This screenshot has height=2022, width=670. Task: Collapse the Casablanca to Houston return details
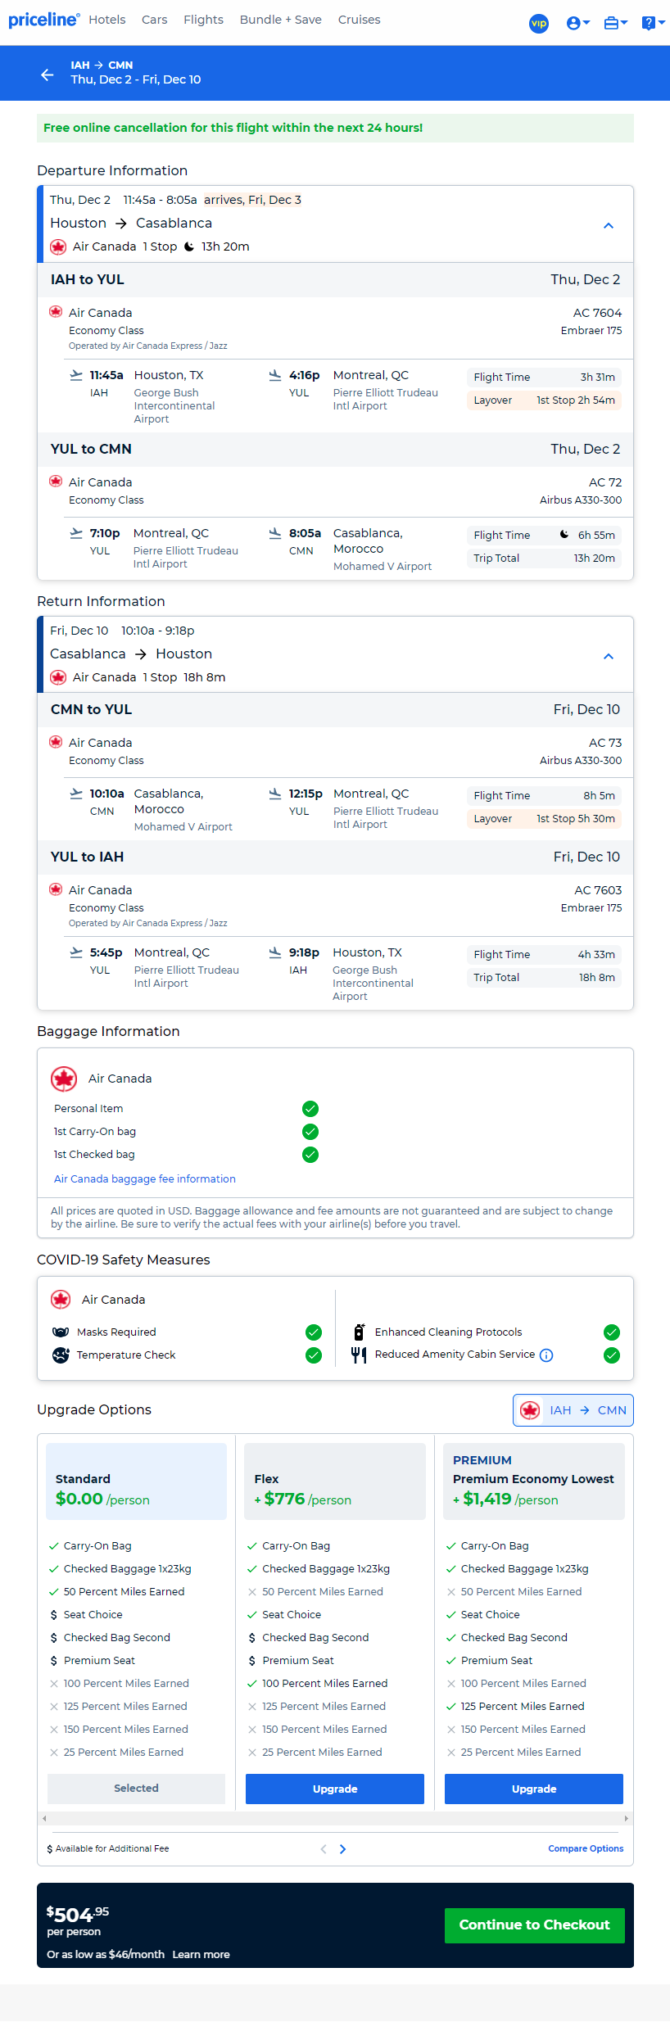[x=608, y=657]
